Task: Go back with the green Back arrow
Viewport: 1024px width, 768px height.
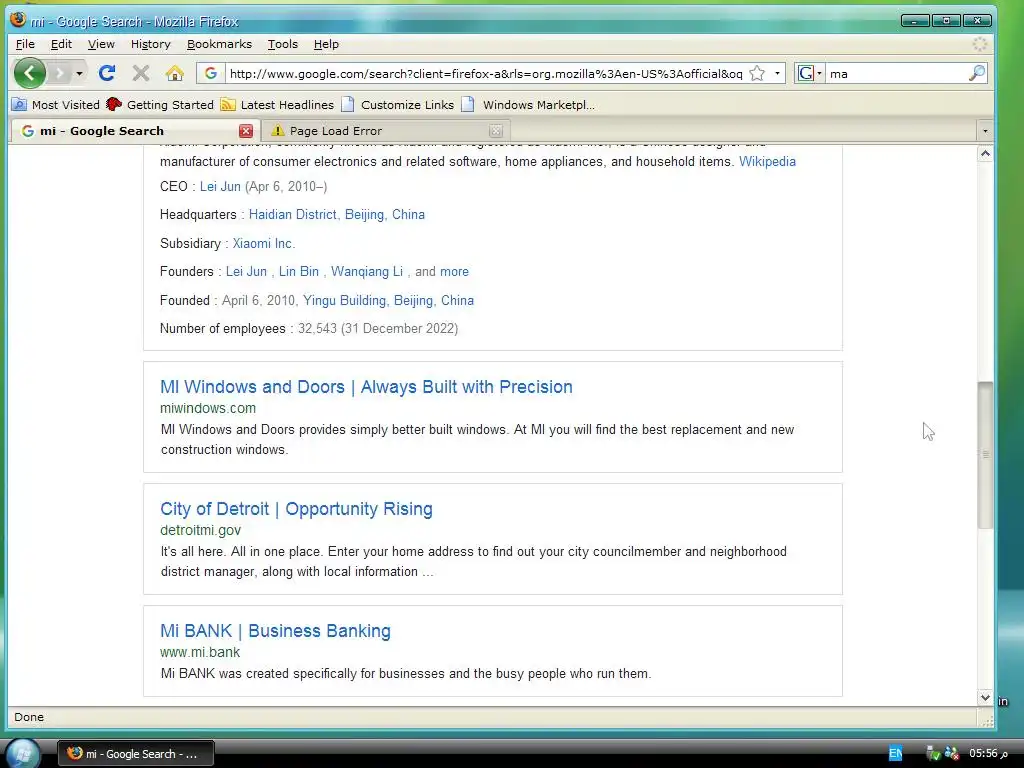Action: [29, 73]
